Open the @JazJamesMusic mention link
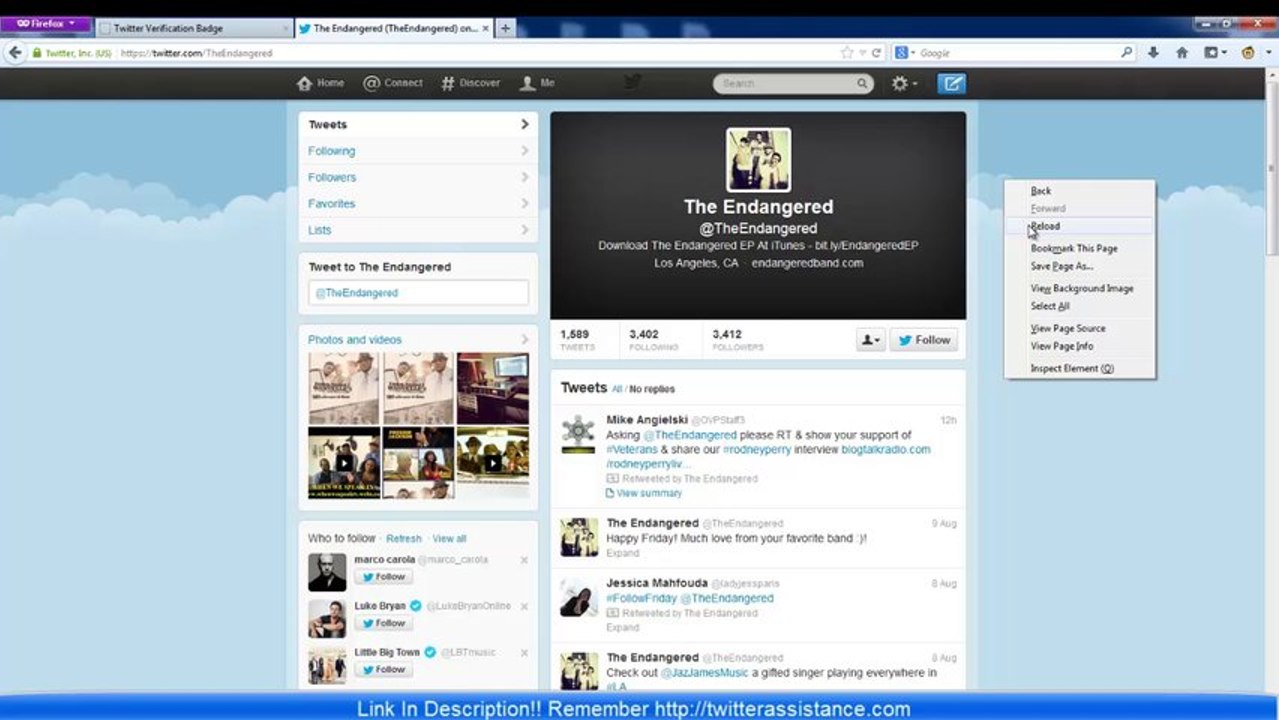This screenshot has width=1279, height=720. [704, 673]
